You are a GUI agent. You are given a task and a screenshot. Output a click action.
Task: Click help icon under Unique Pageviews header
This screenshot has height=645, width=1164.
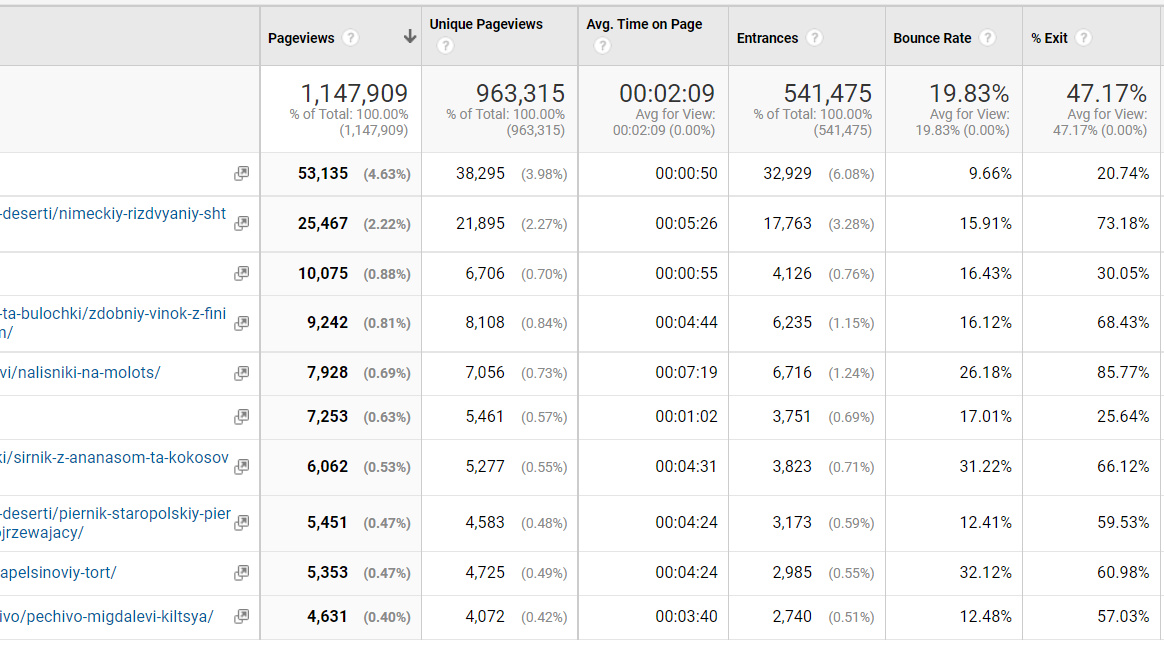[x=445, y=46]
